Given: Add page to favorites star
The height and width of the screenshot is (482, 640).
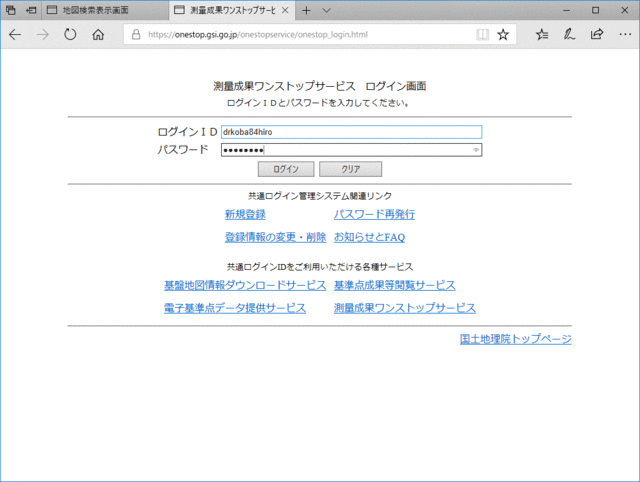Looking at the screenshot, I should point(503,35).
